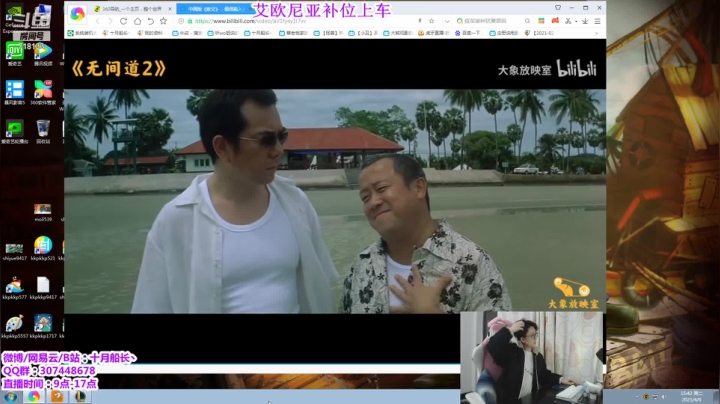
Task: Open the 虎牙直播 bookmark
Action: (433, 33)
